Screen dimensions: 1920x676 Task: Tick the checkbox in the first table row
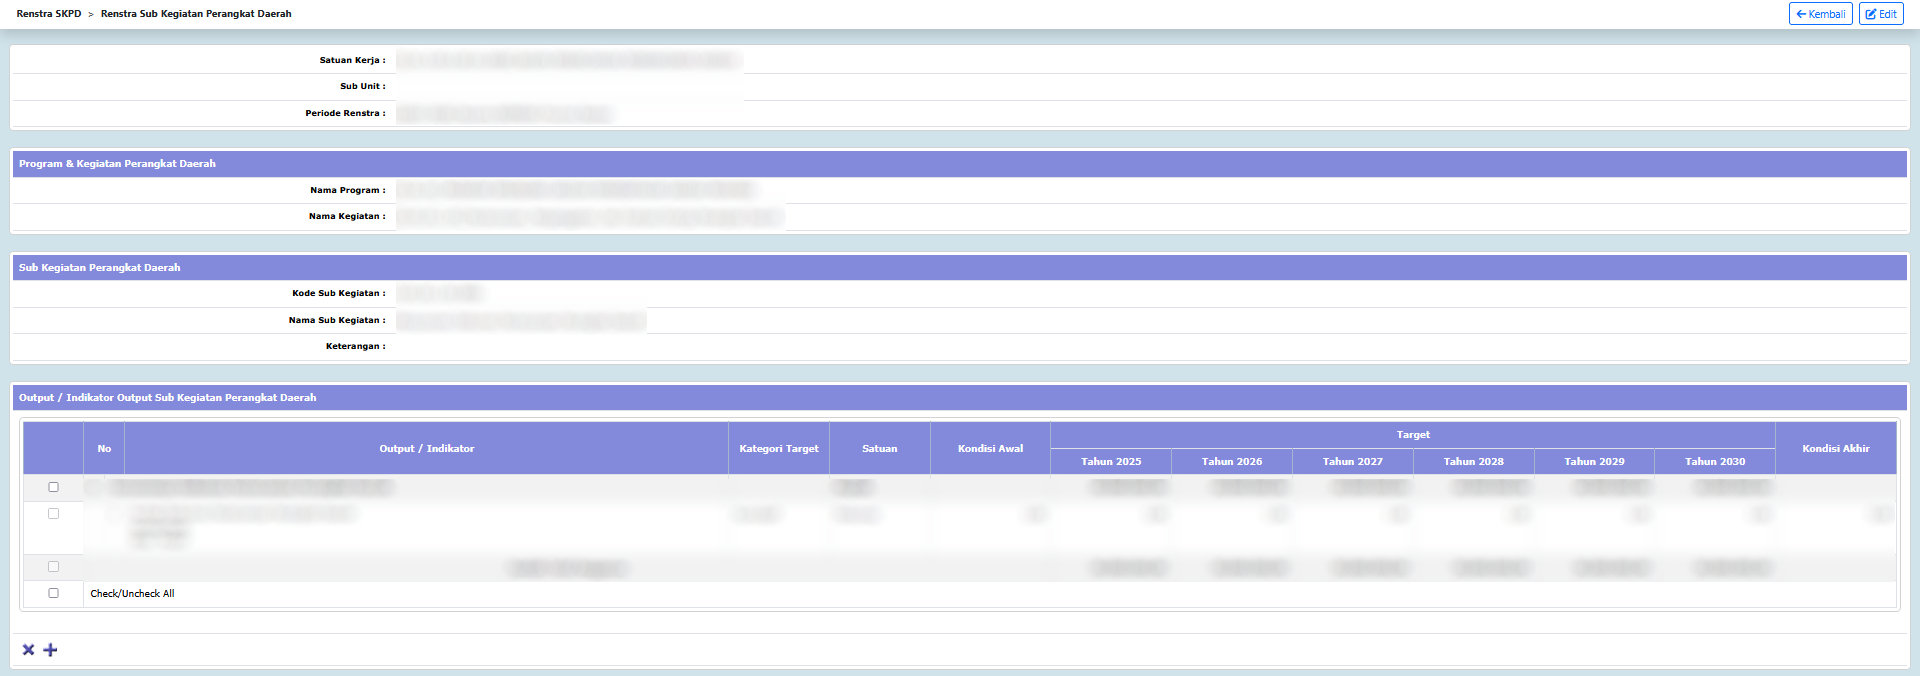pos(54,487)
